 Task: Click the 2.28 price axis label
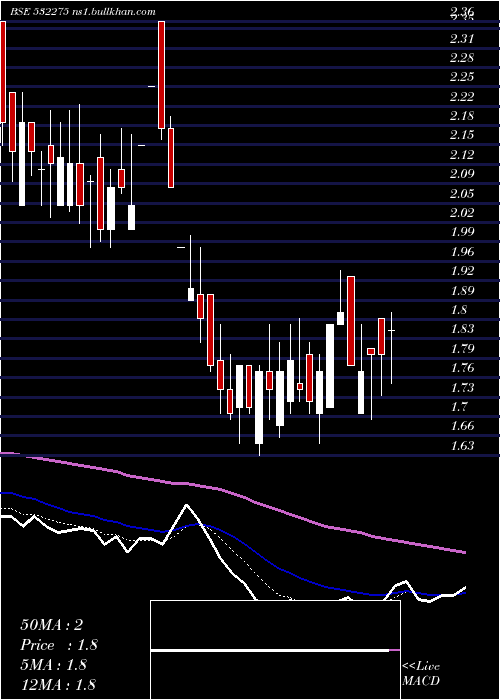tap(462, 58)
